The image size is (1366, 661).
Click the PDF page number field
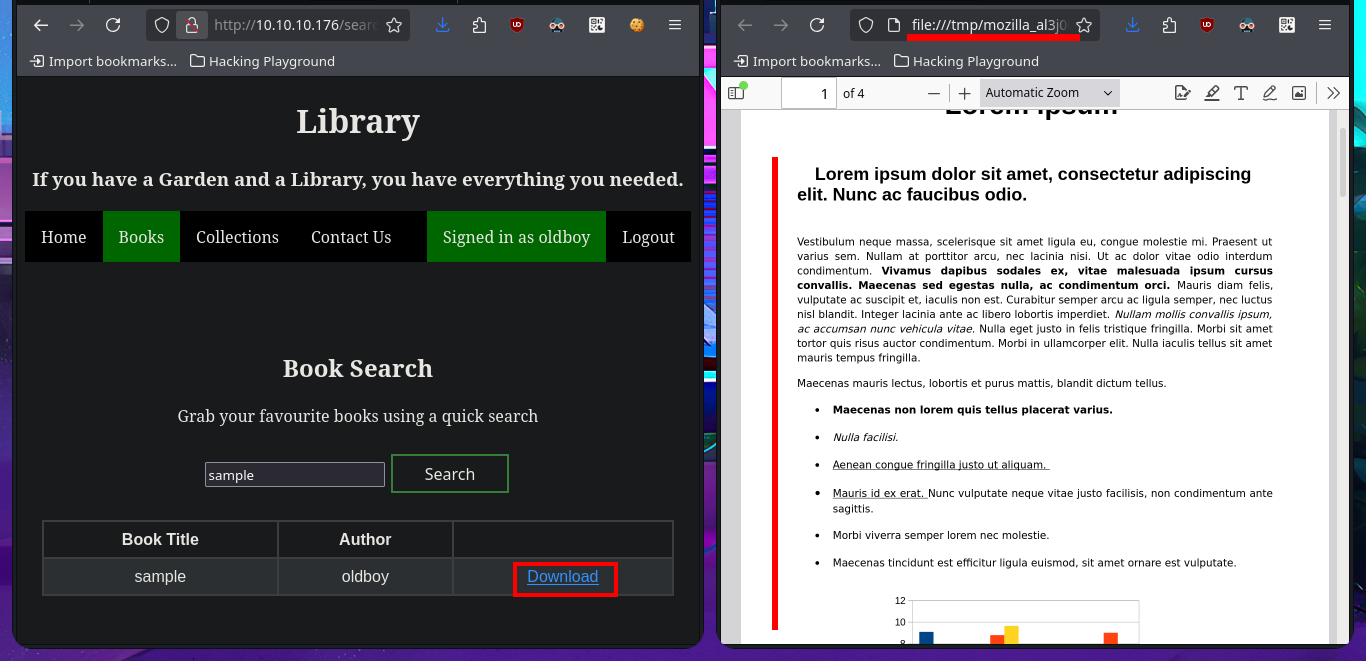tap(809, 93)
